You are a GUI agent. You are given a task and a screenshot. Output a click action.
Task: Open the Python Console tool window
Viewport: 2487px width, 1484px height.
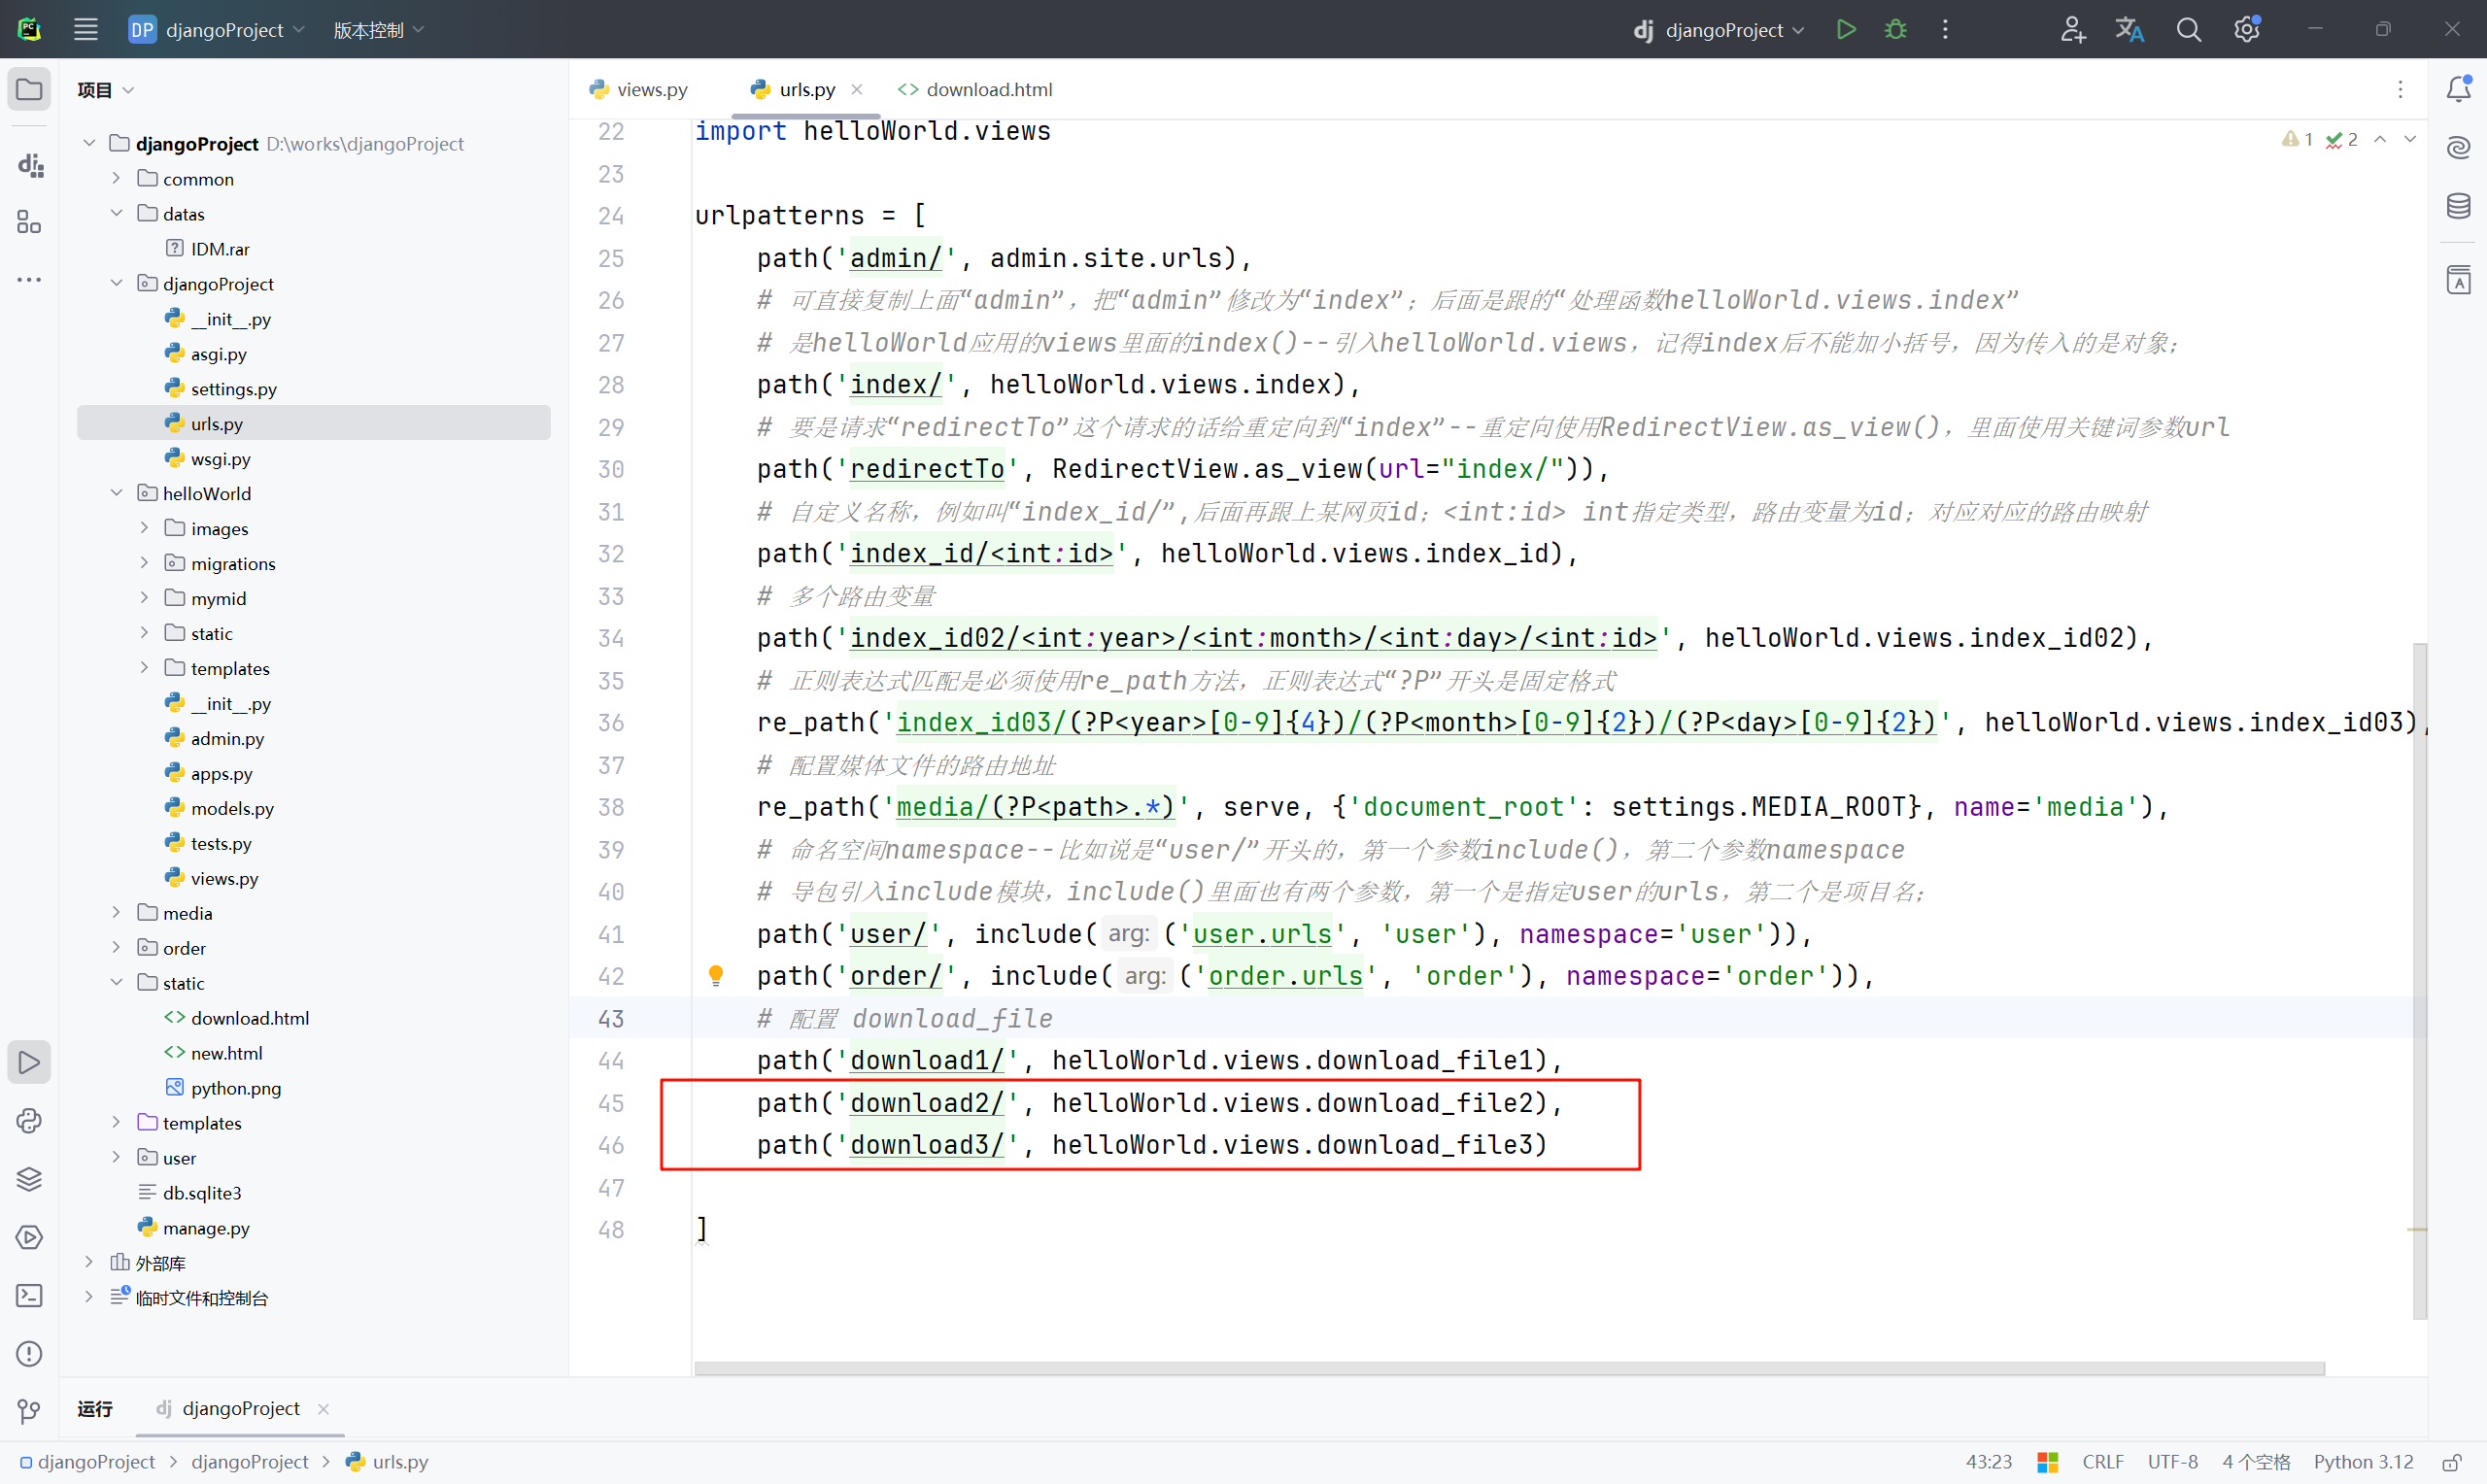click(x=29, y=1120)
